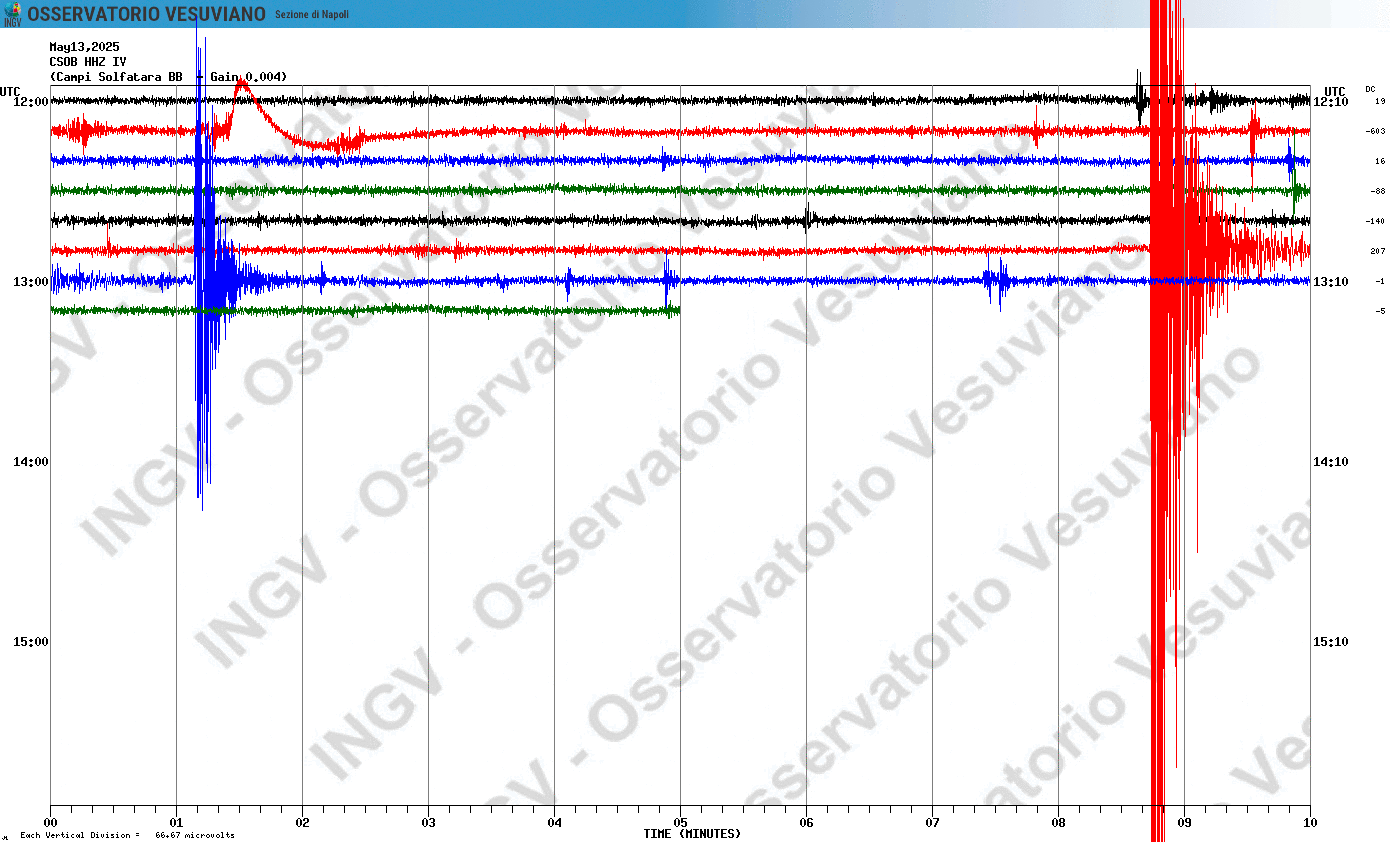Click minute tick label '02' on bottom axis
This screenshot has width=1390, height=849.
[x=303, y=823]
